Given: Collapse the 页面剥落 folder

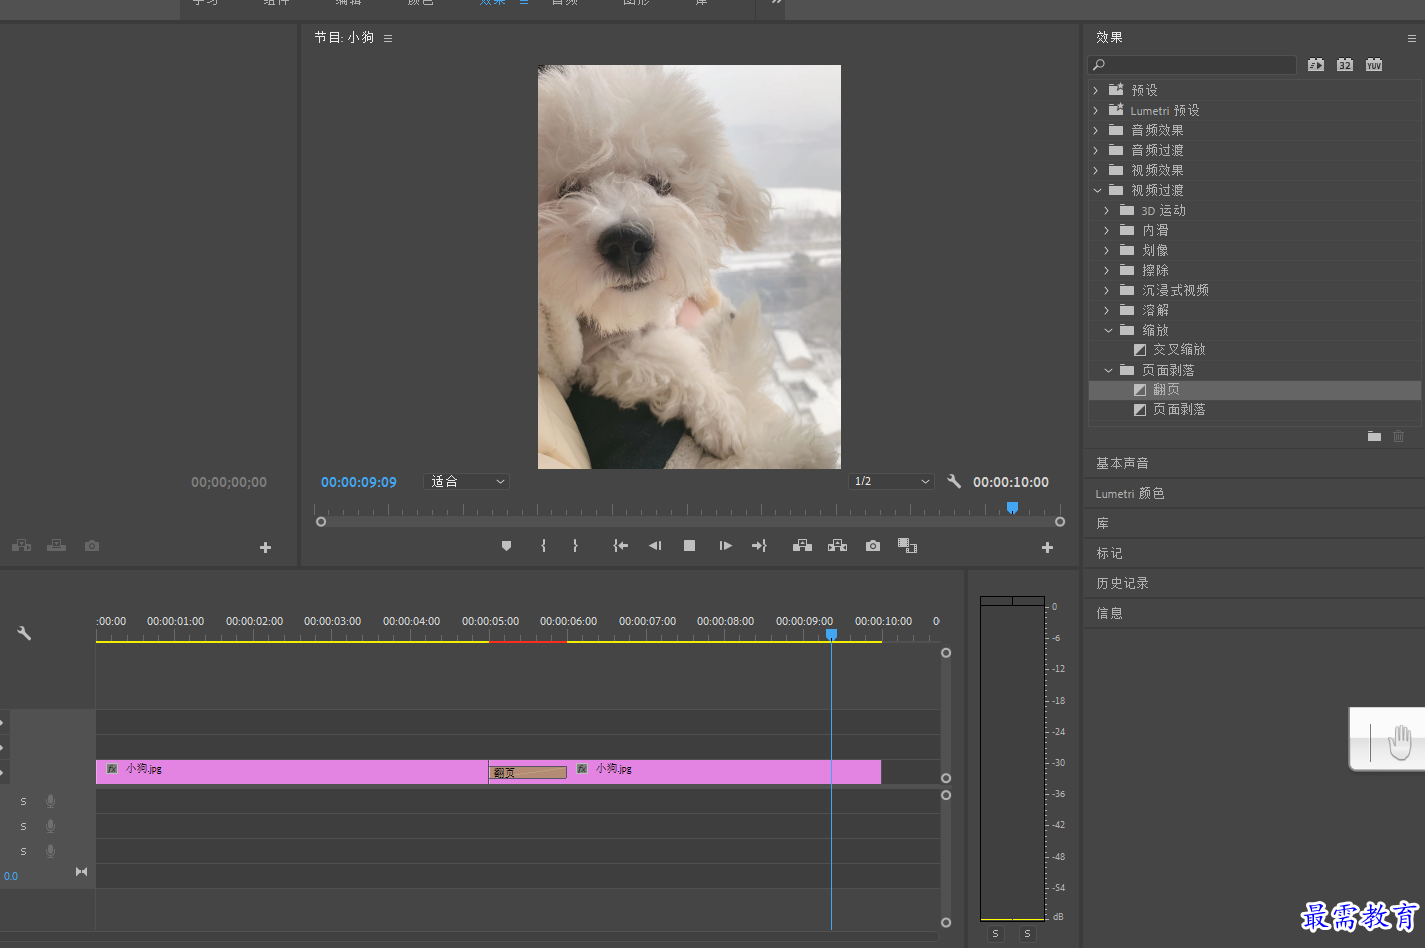Looking at the screenshot, I should click(x=1108, y=370).
